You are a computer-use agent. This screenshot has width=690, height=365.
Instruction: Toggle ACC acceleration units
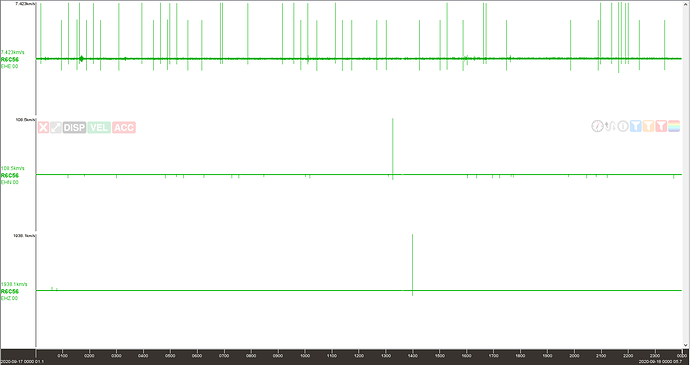(x=124, y=128)
